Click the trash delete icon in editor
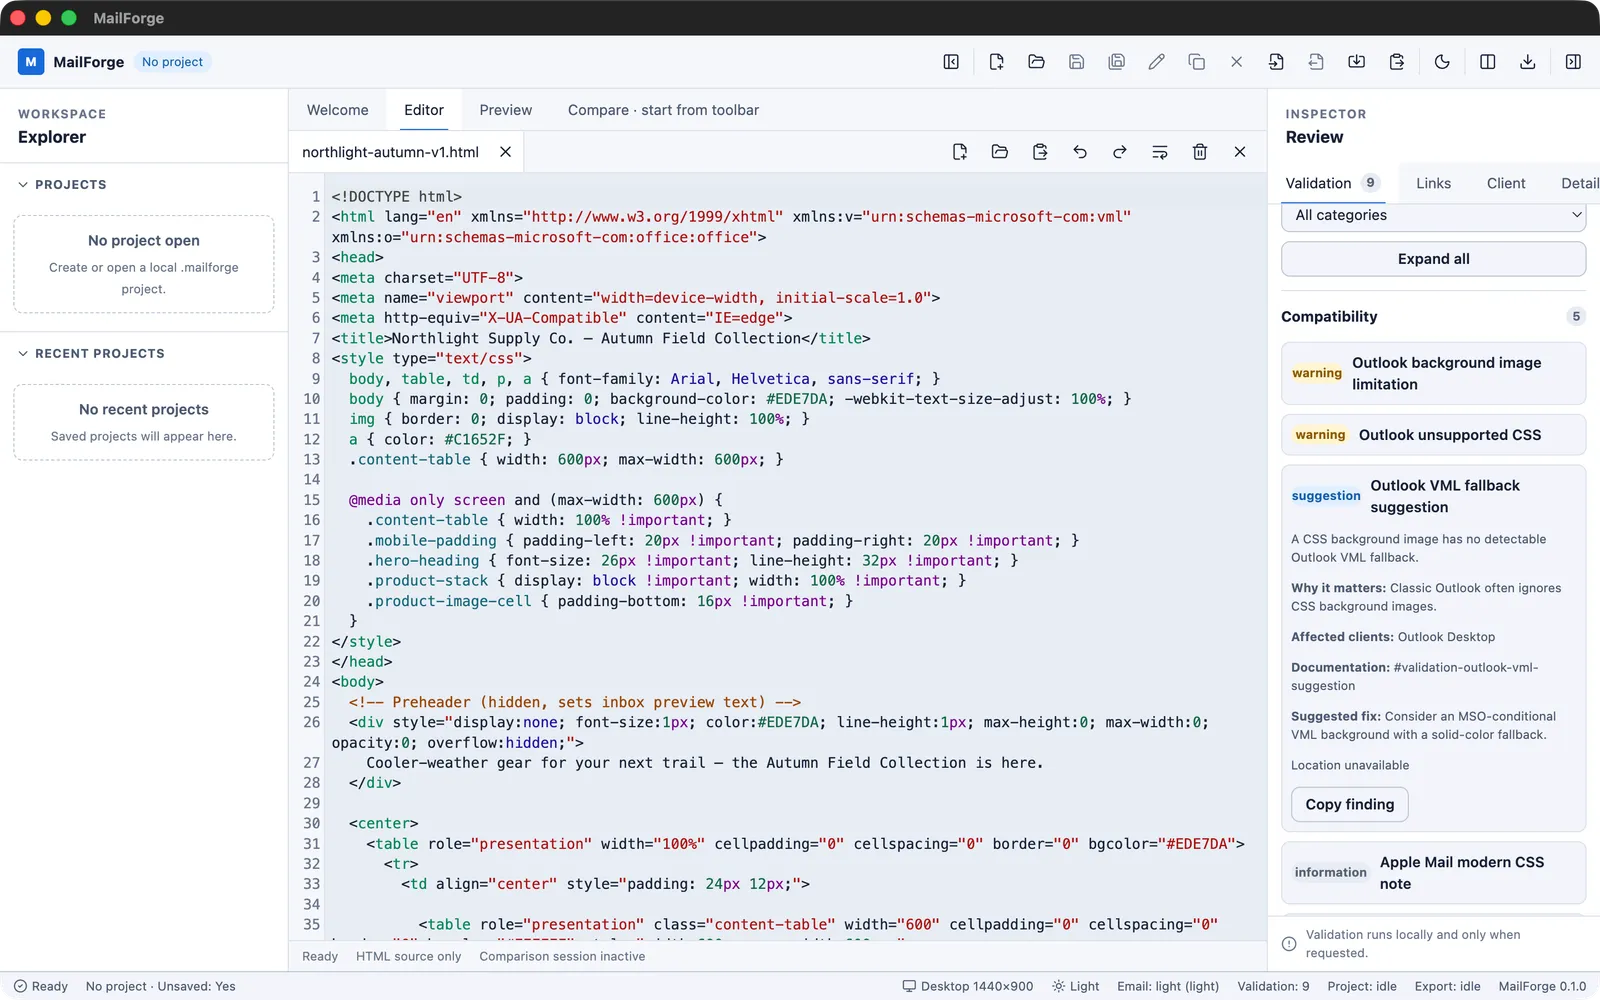The width and height of the screenshot is (1600, 1000). pos(1200,152)
